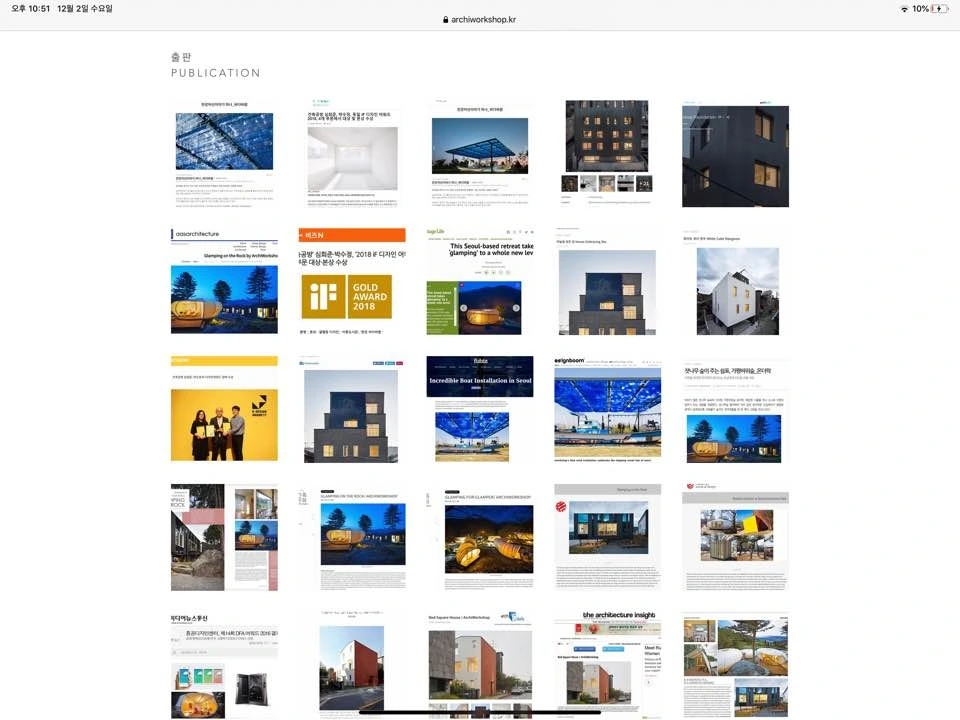960x720 pixels.
Task: Open the bold Korean headline article above the glamping pod photo
Action: (x=735, y=409)
